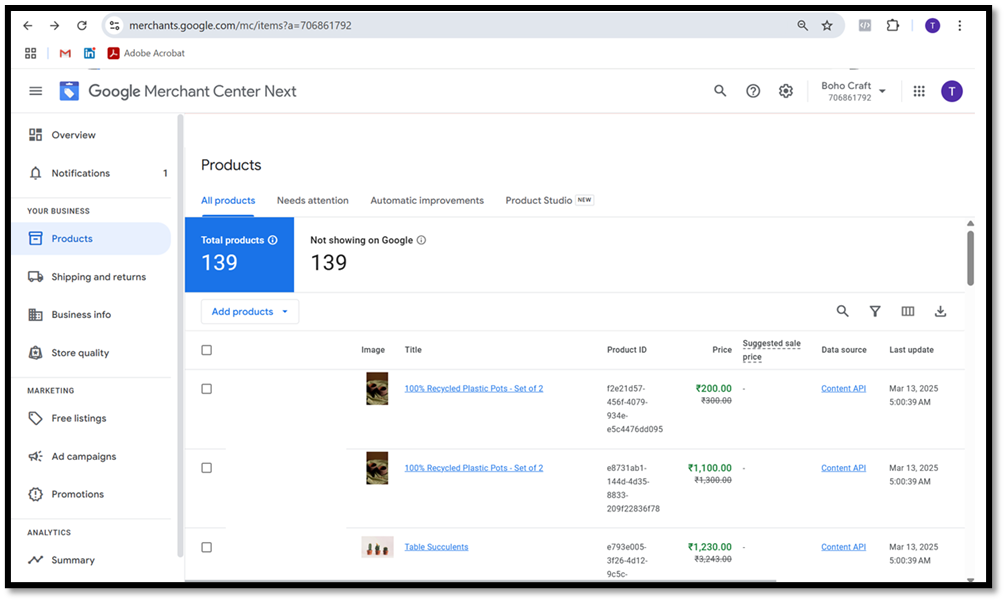Click the Suggested sale price column header

point(772,350)
